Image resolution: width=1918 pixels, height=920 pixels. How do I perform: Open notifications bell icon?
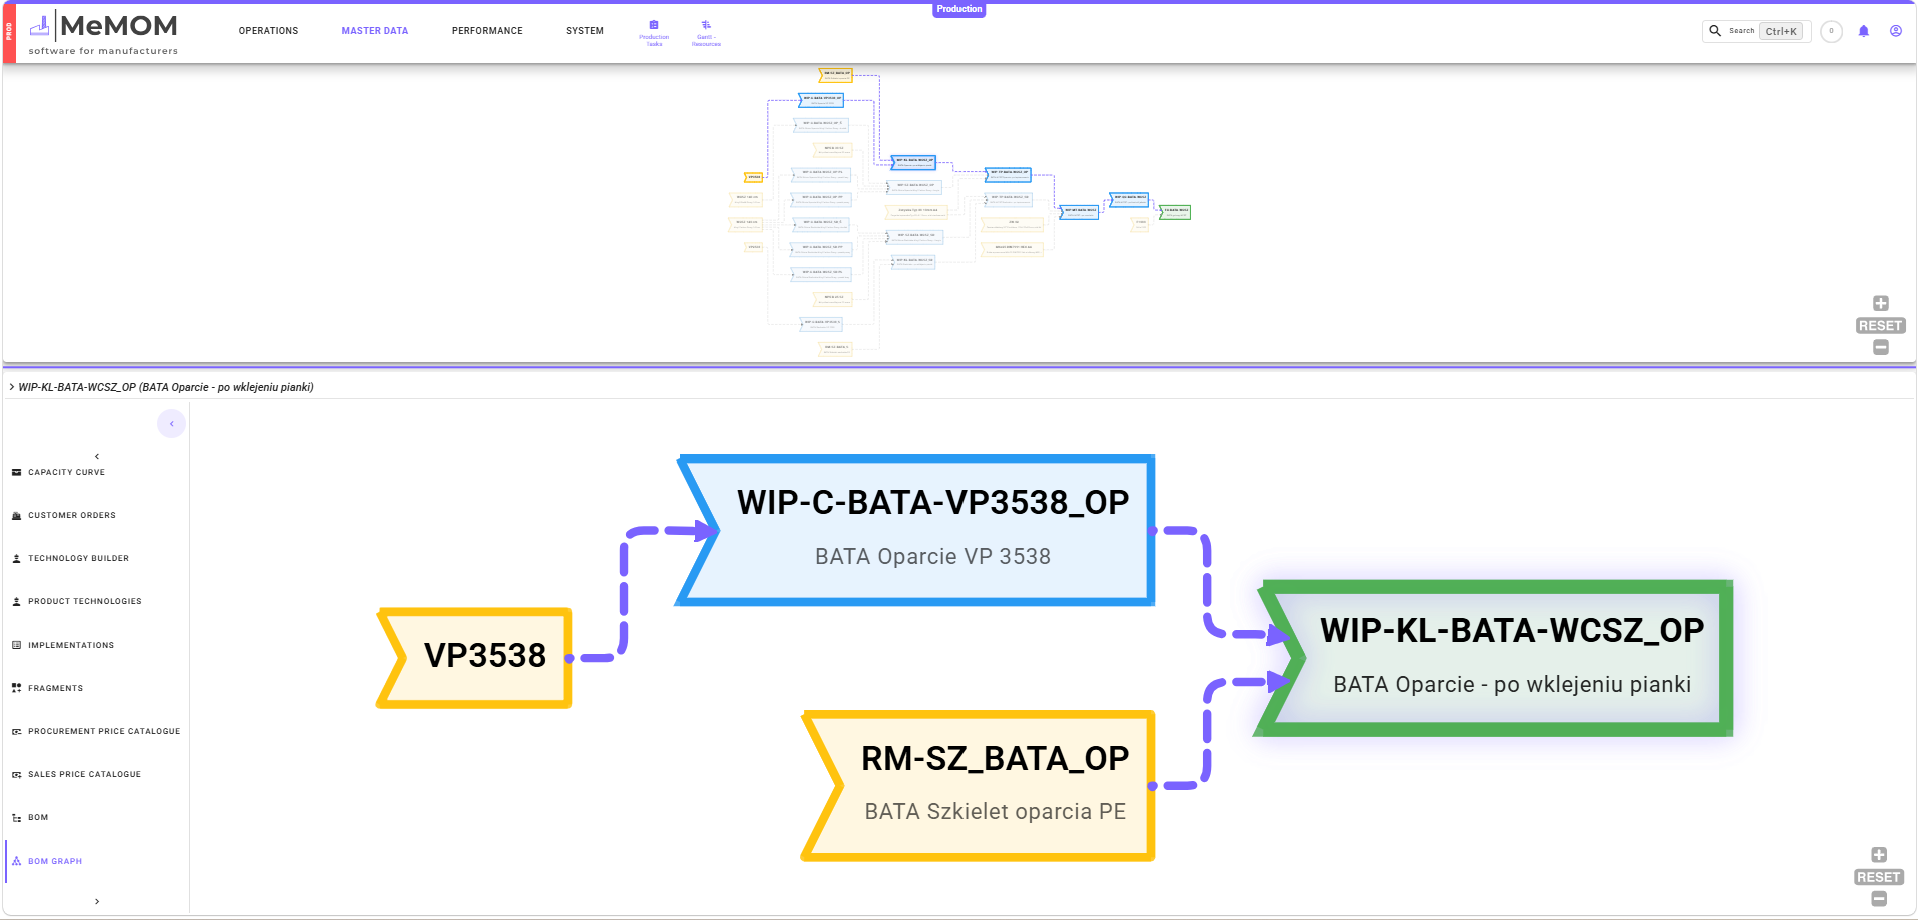point(1864,31)
